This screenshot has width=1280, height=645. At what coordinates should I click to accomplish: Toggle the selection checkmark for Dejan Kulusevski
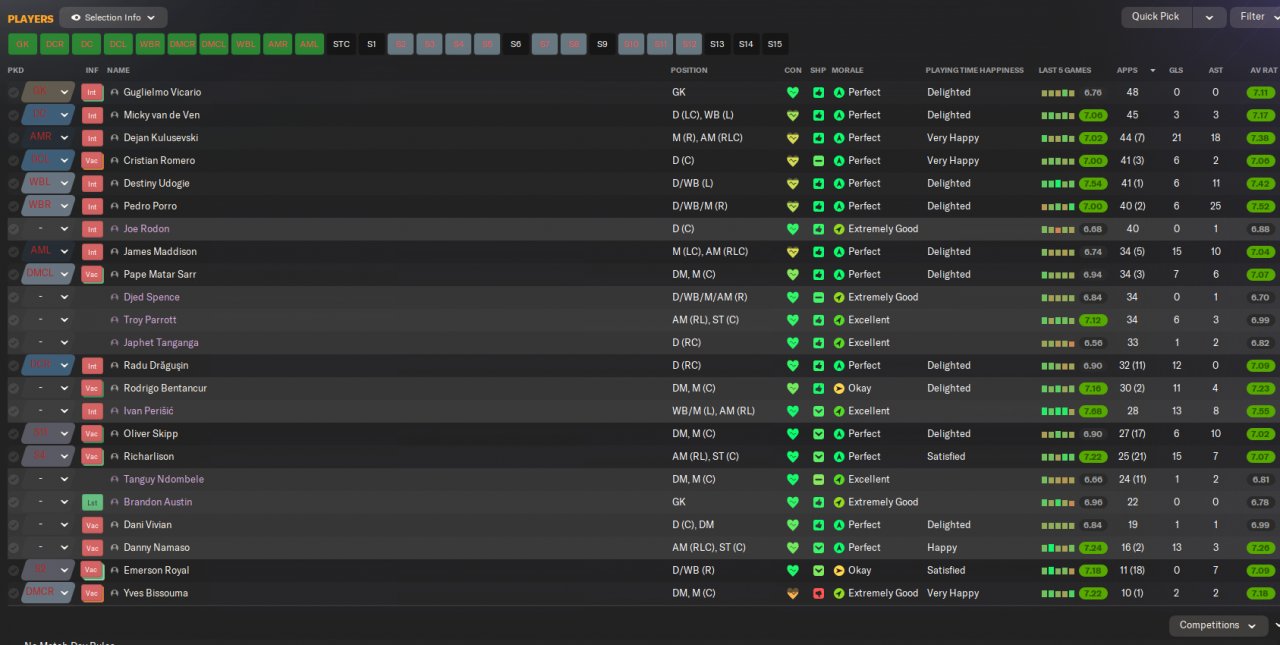click(x=13, y=138)
